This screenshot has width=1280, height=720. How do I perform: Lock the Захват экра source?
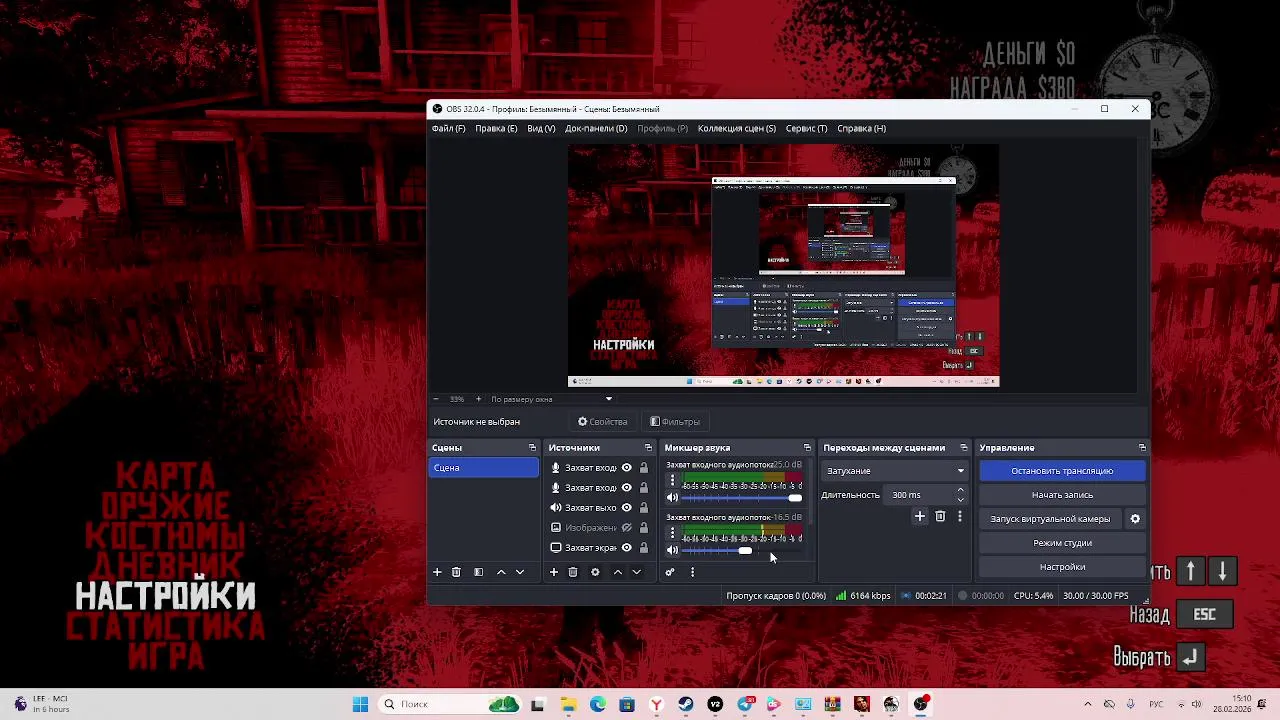pos(644,548)
